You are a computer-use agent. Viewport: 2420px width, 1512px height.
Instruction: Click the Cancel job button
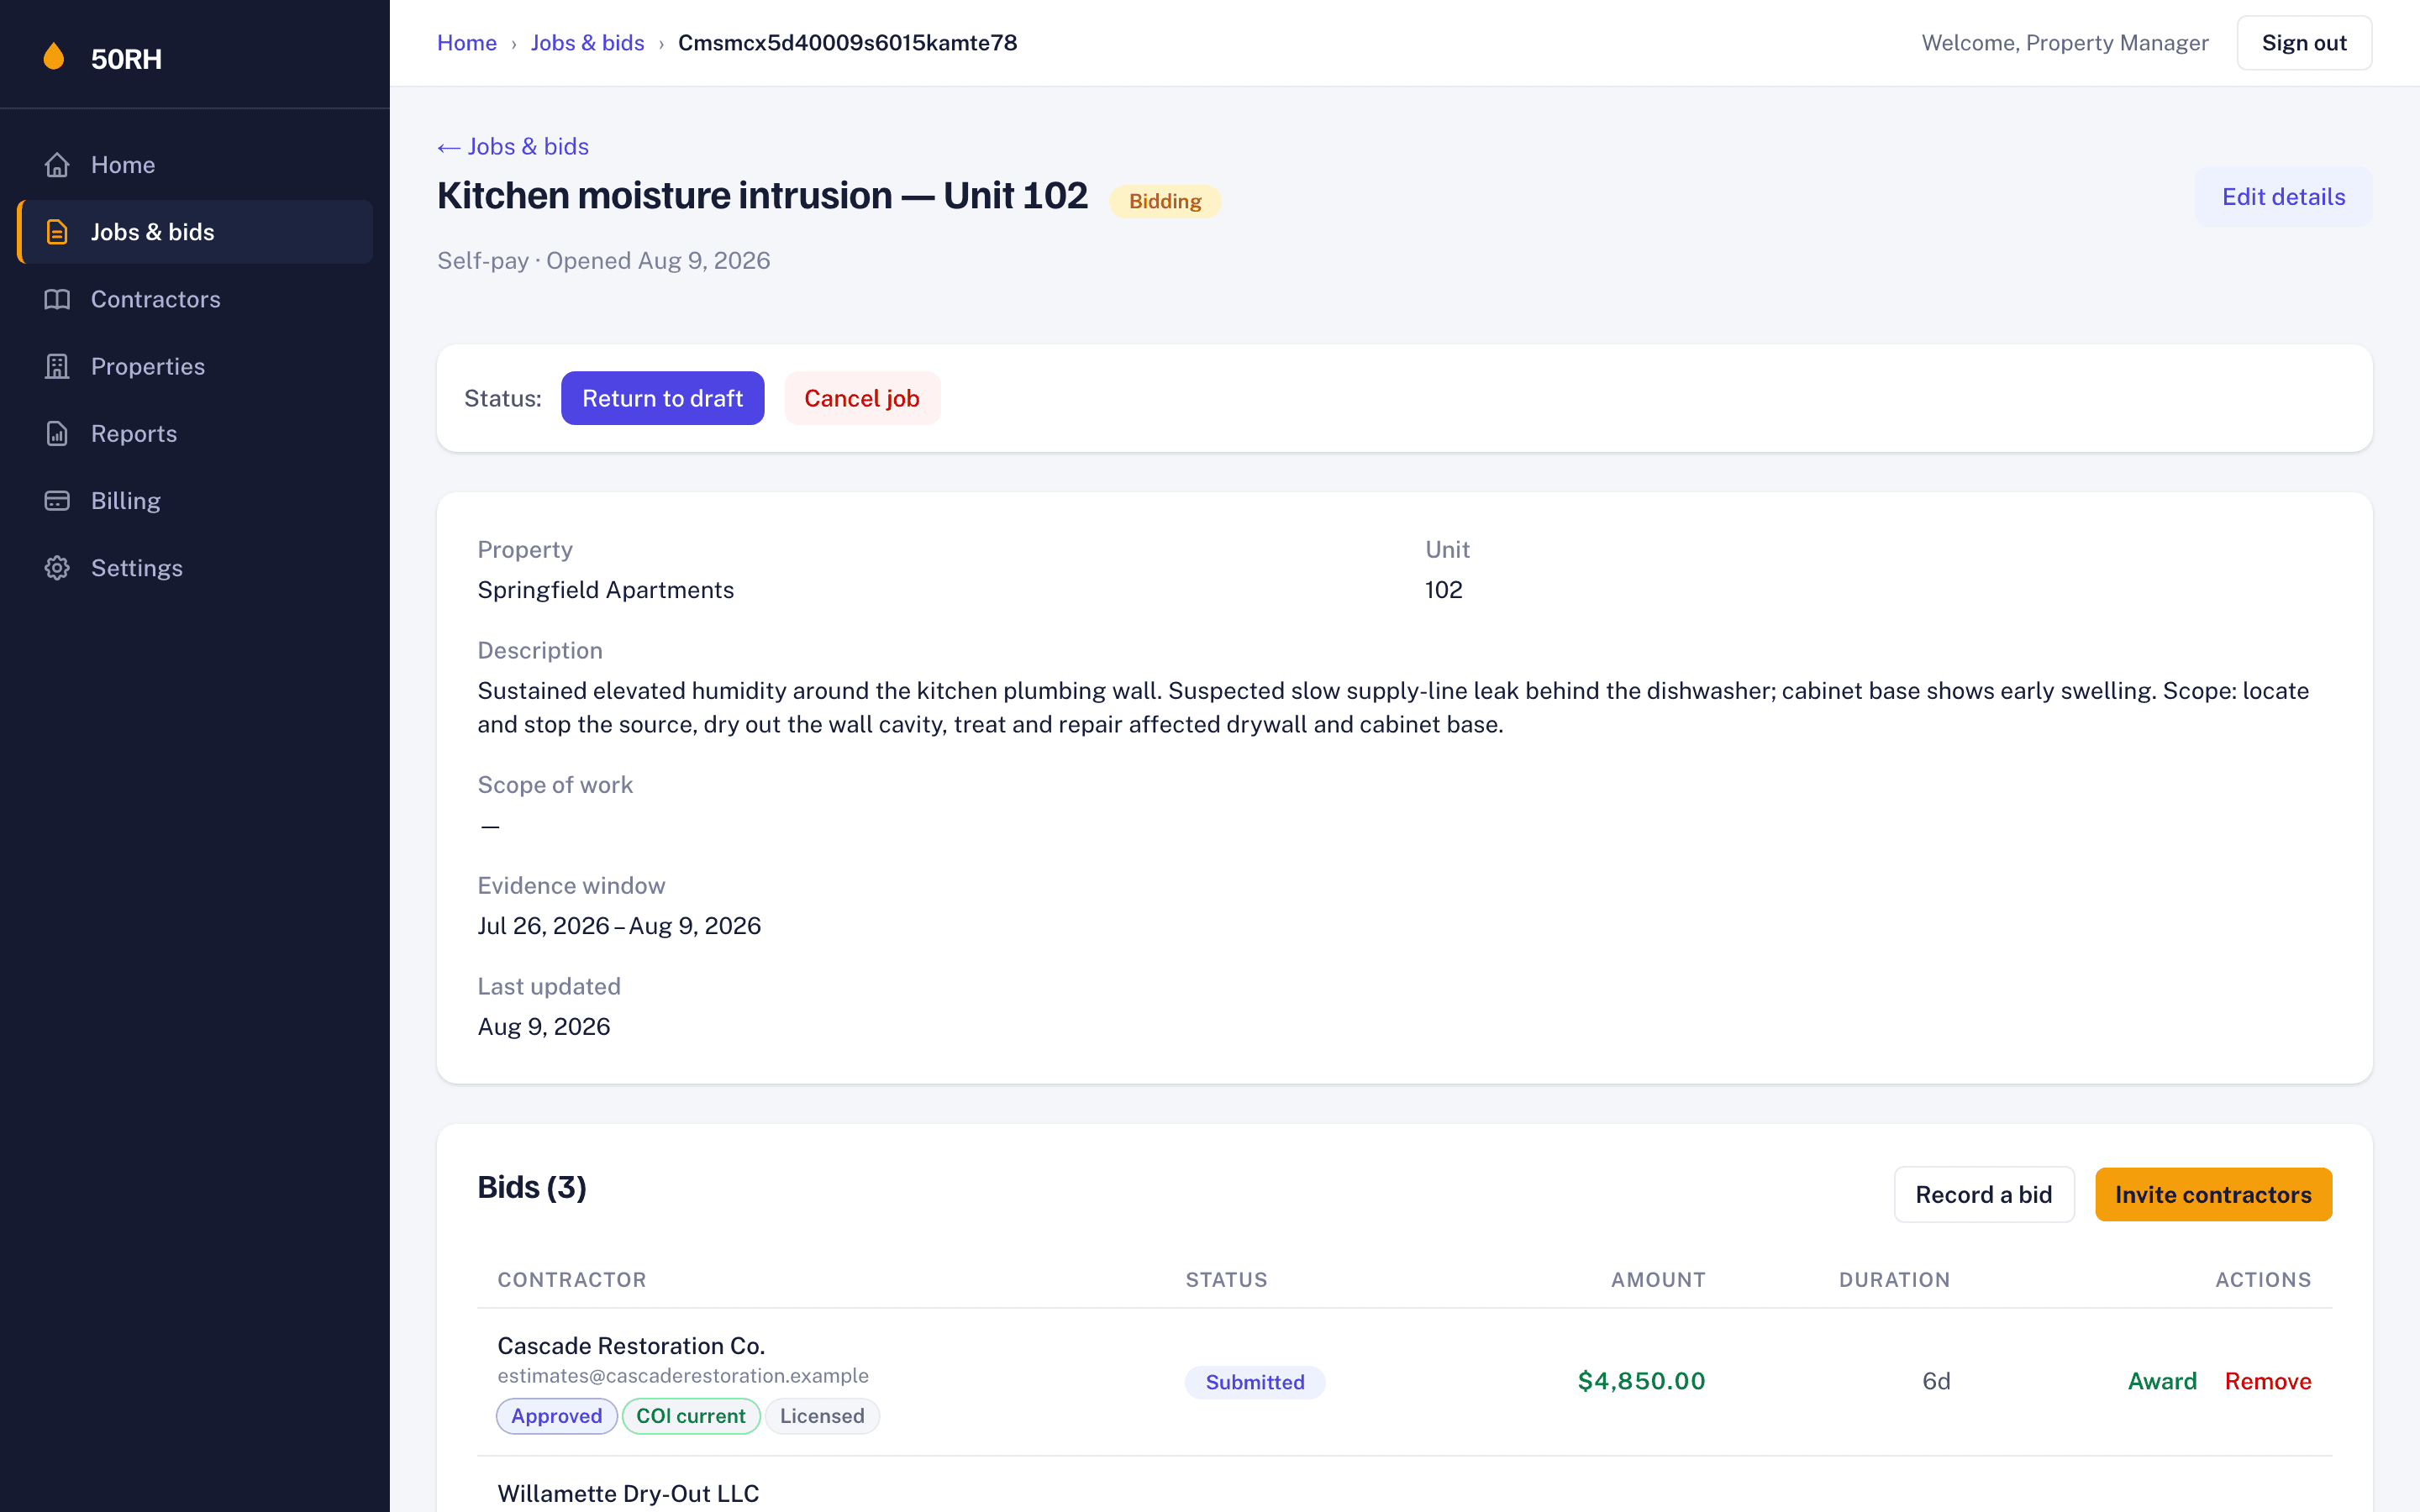click(x=862, y=398)
